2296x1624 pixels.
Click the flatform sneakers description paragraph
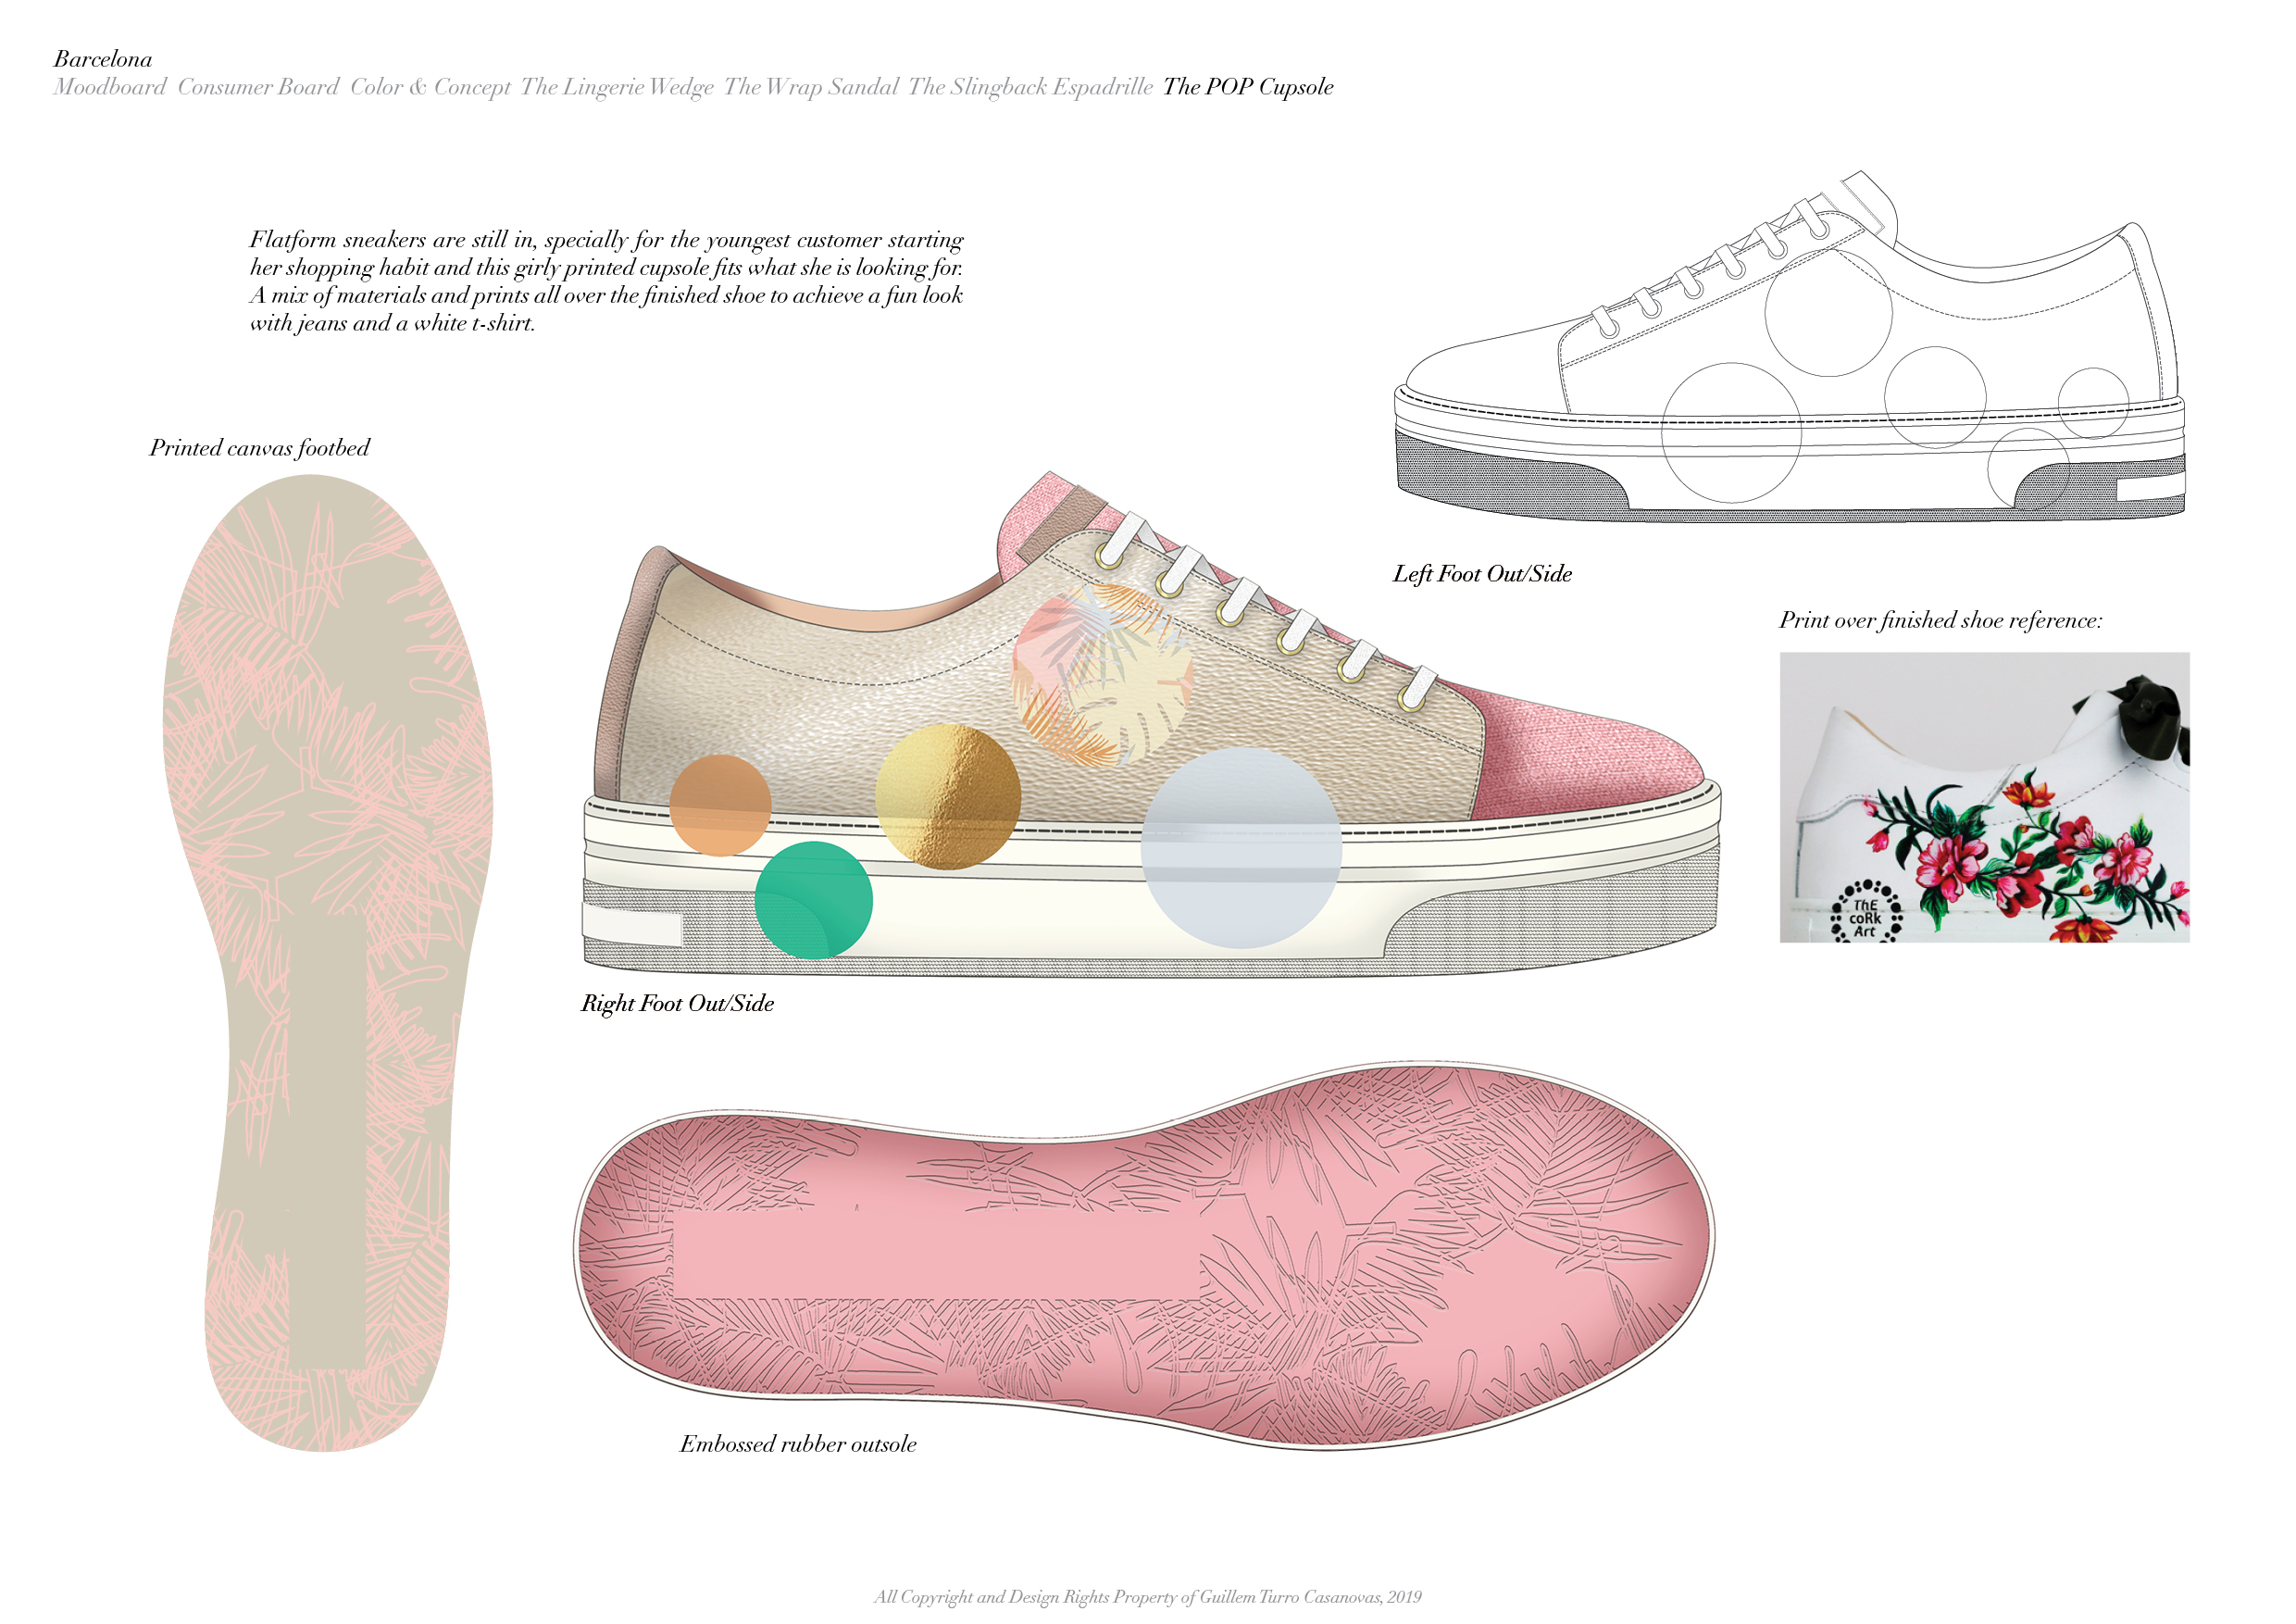coord(606,281)
